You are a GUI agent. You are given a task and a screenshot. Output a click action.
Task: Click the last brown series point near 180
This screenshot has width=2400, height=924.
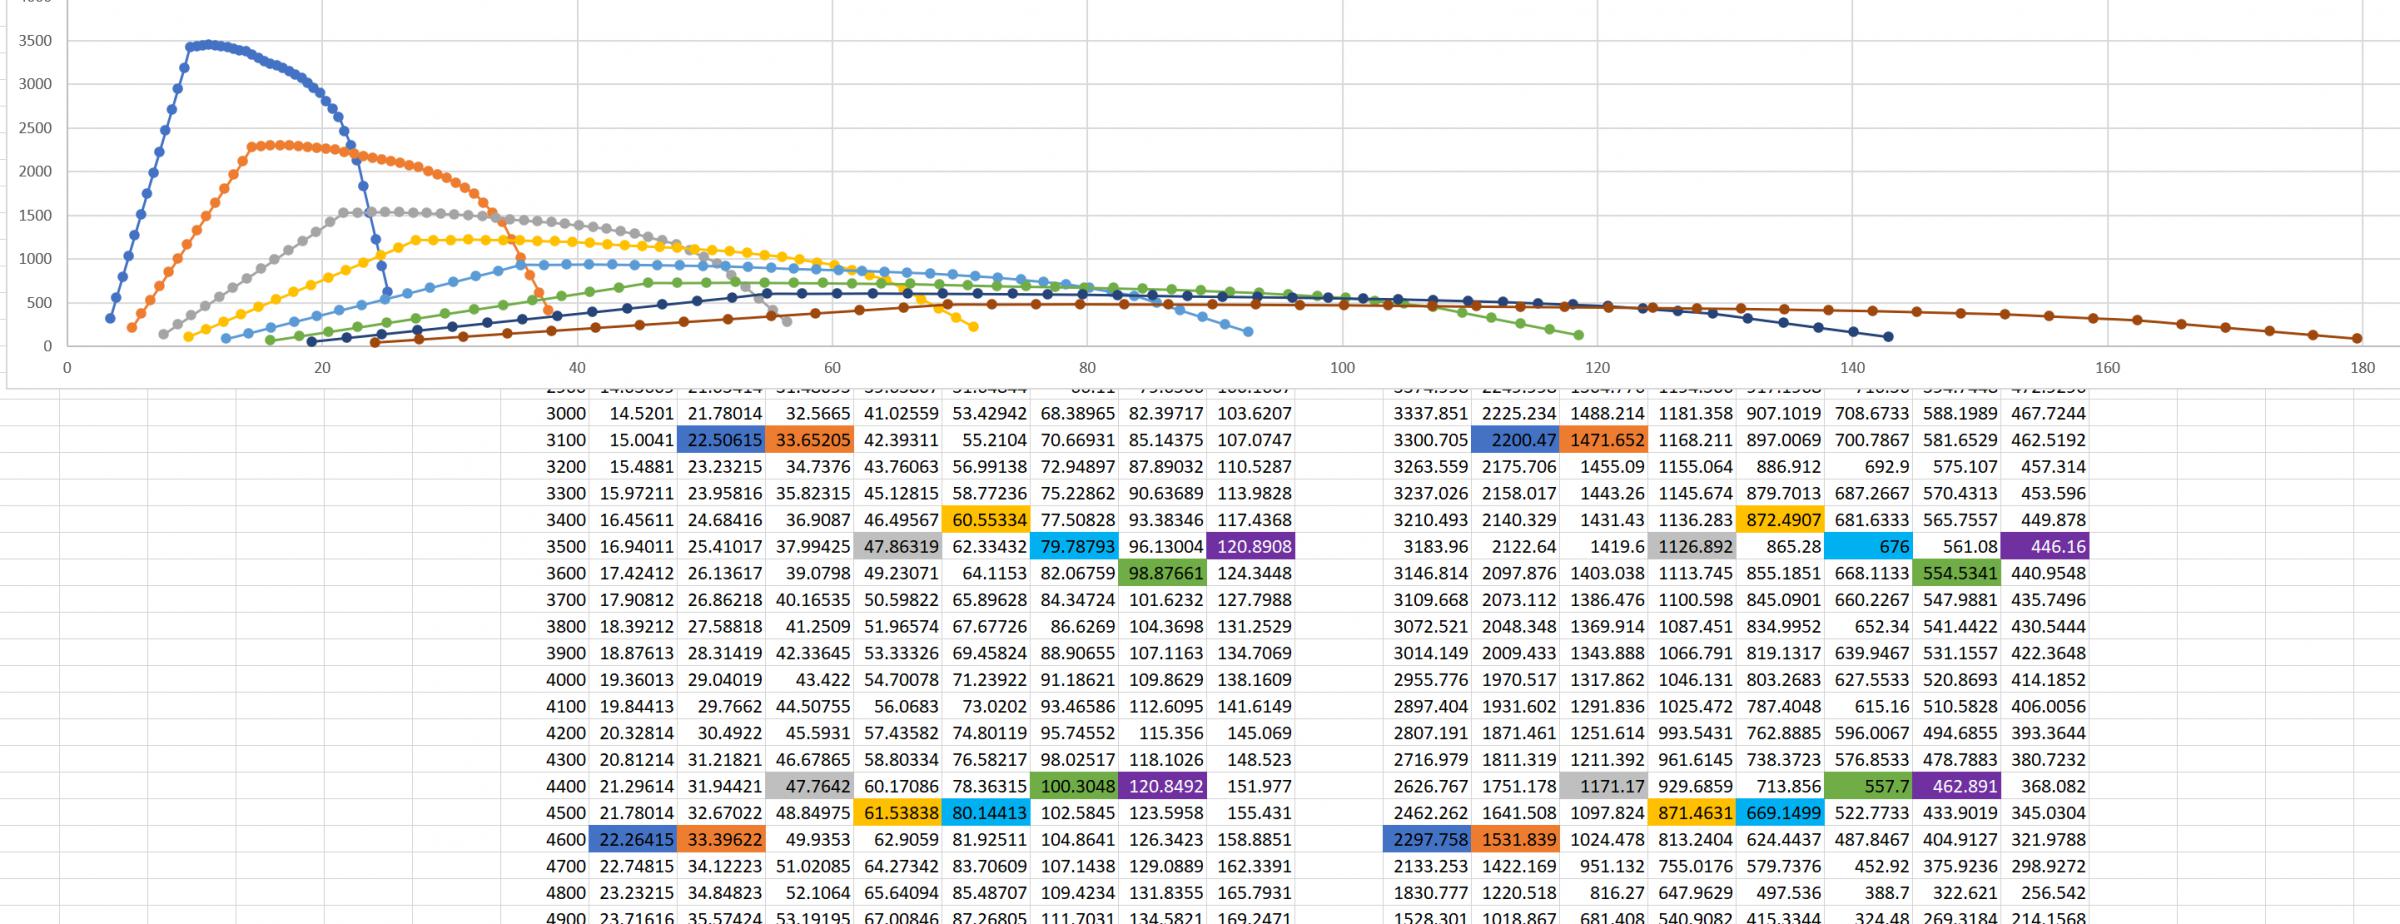point(2357,338)
